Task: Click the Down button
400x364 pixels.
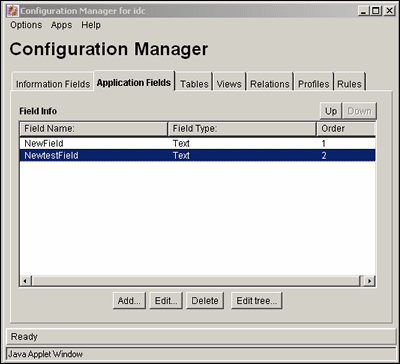Action: (359, 111)
